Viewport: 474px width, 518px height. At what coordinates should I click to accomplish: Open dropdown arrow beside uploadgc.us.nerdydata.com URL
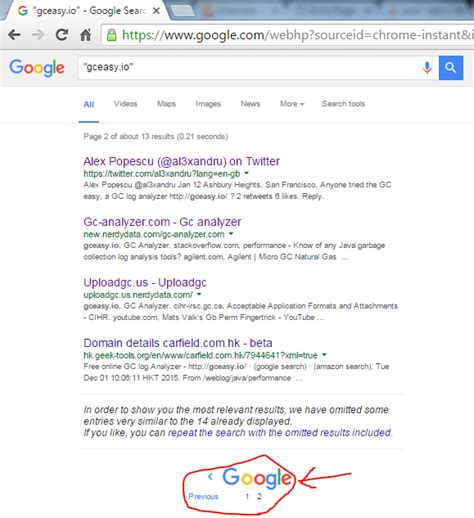tap(199, 294)
